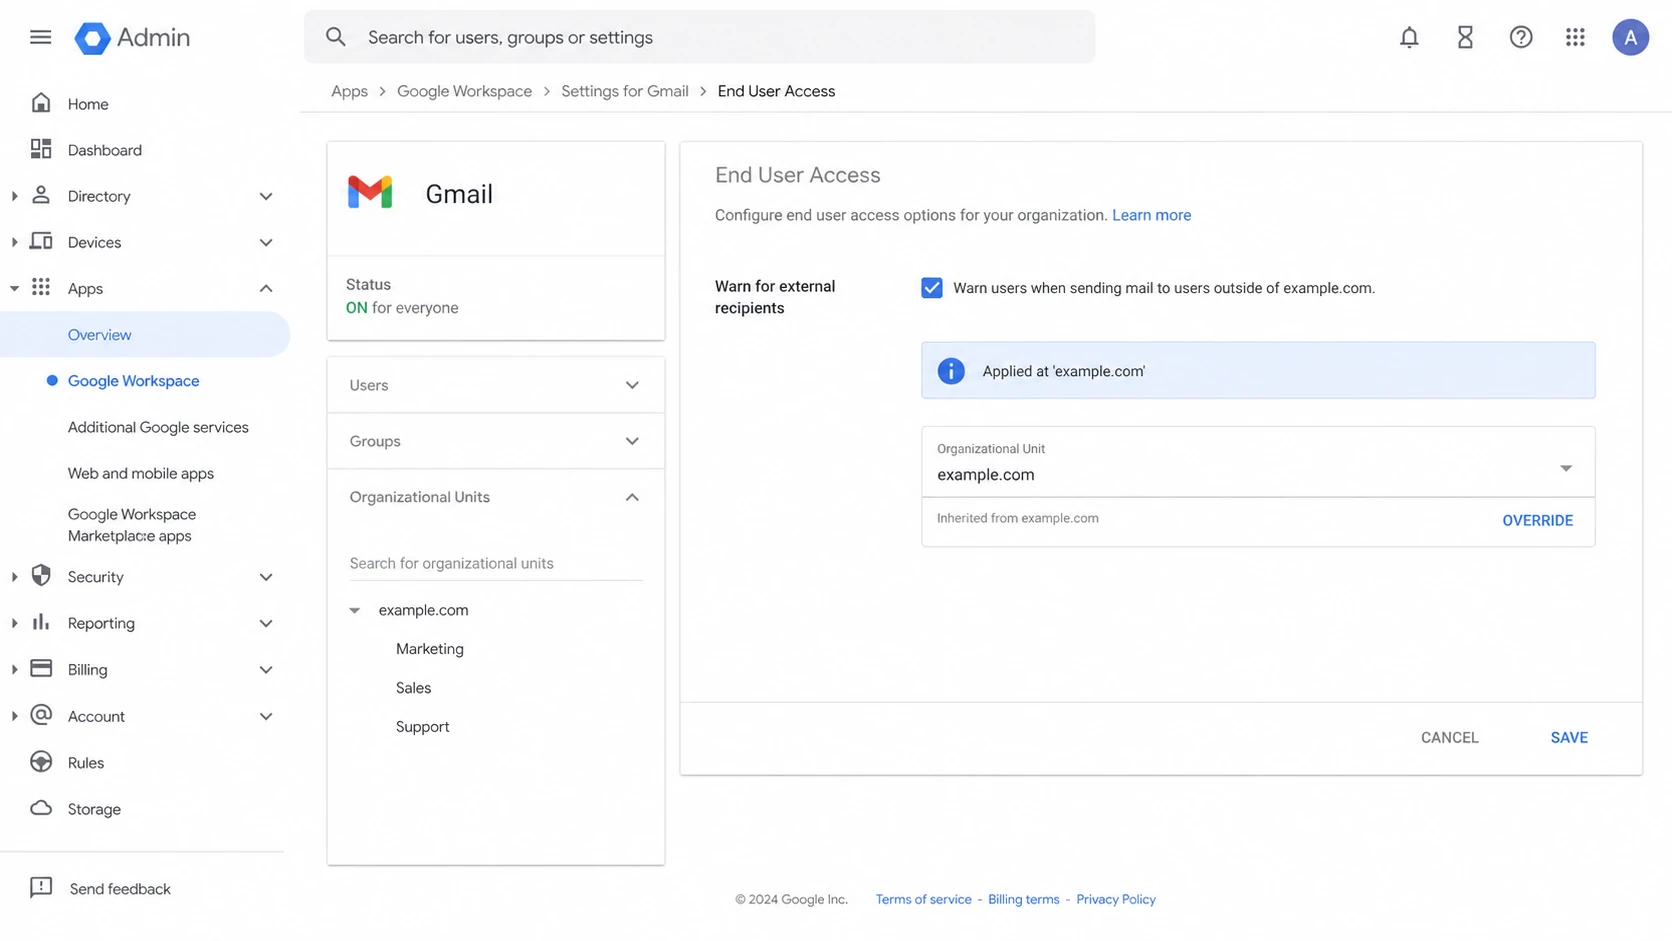This screenshot has height=941, width=1672.
Task: Expand the Devices section chevron
Action: click(x=266, y=242)
